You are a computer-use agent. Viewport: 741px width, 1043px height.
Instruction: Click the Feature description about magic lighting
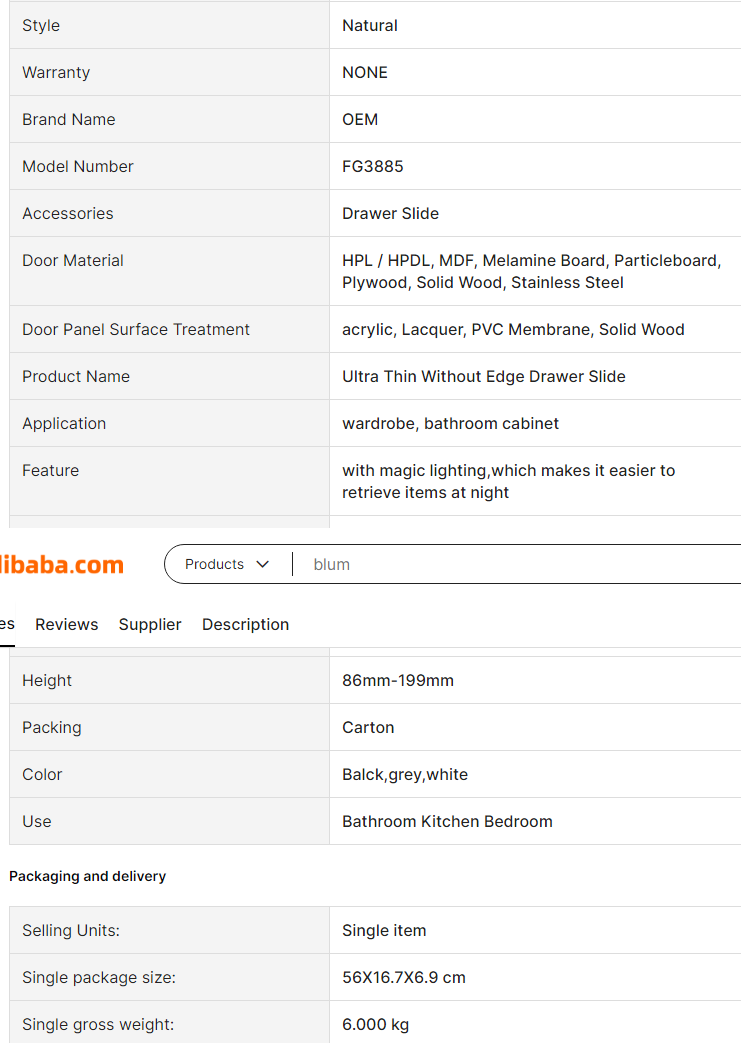tap(508, 482)
